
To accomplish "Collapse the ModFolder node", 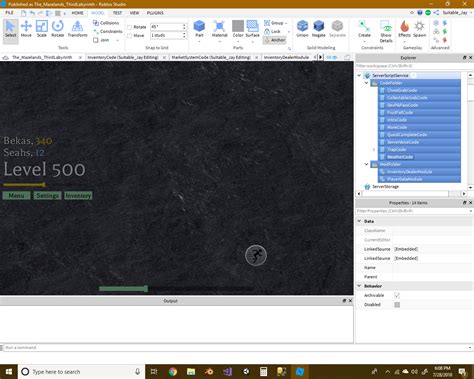I will tap(366, 164).
